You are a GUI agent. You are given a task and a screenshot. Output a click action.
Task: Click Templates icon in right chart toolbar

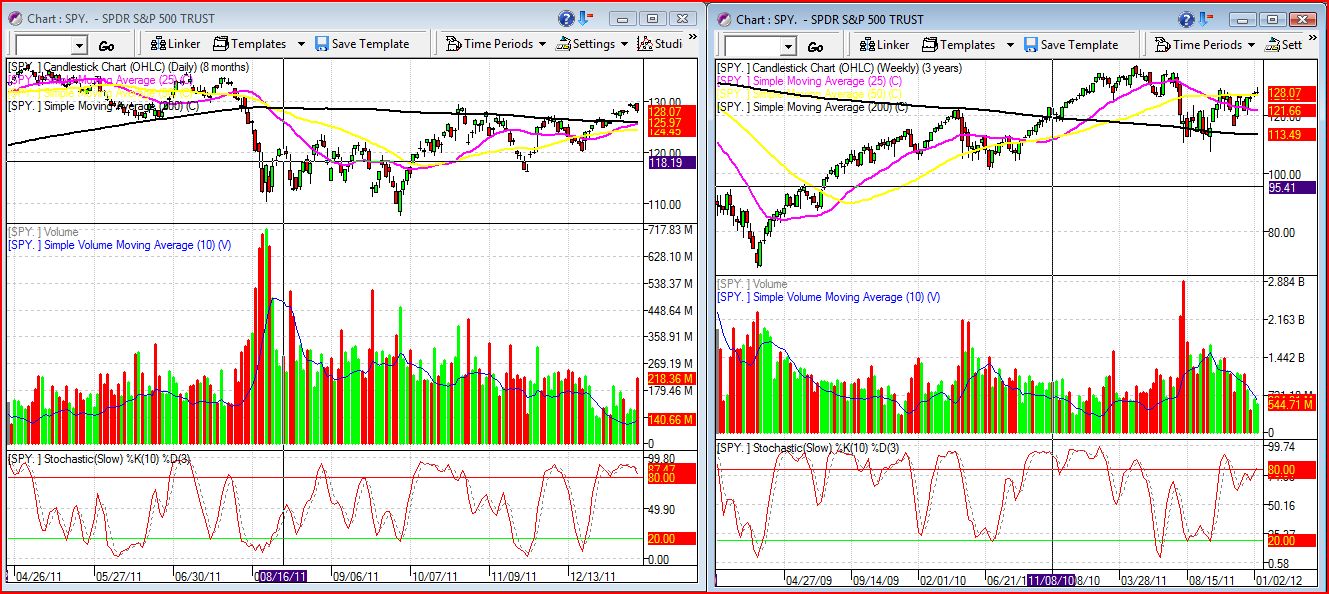(x=929, y=45)
